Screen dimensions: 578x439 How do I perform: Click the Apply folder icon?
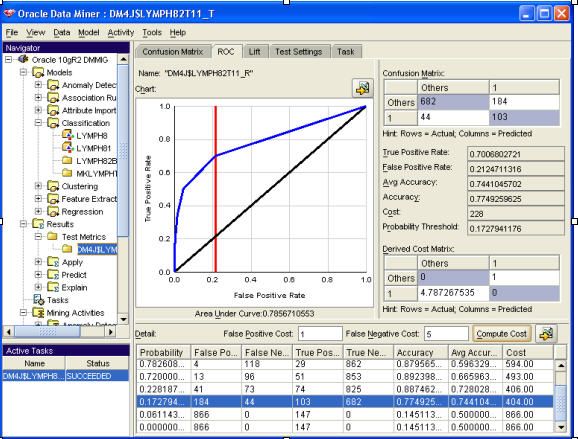pyautogui.click(x=53, y=262)
